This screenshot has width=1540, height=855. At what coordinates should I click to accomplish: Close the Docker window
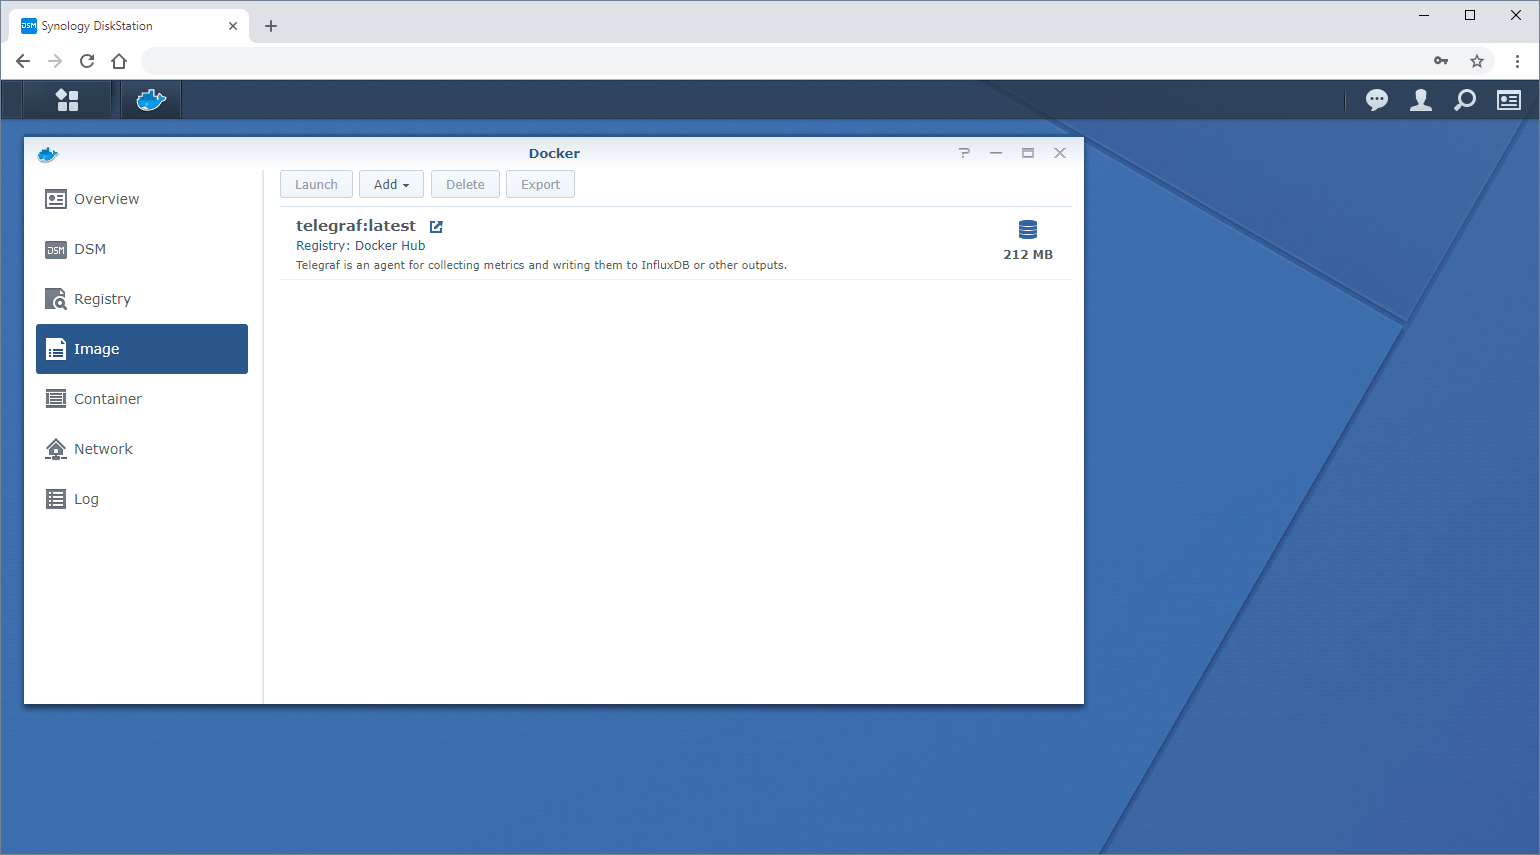(1060, 153)
